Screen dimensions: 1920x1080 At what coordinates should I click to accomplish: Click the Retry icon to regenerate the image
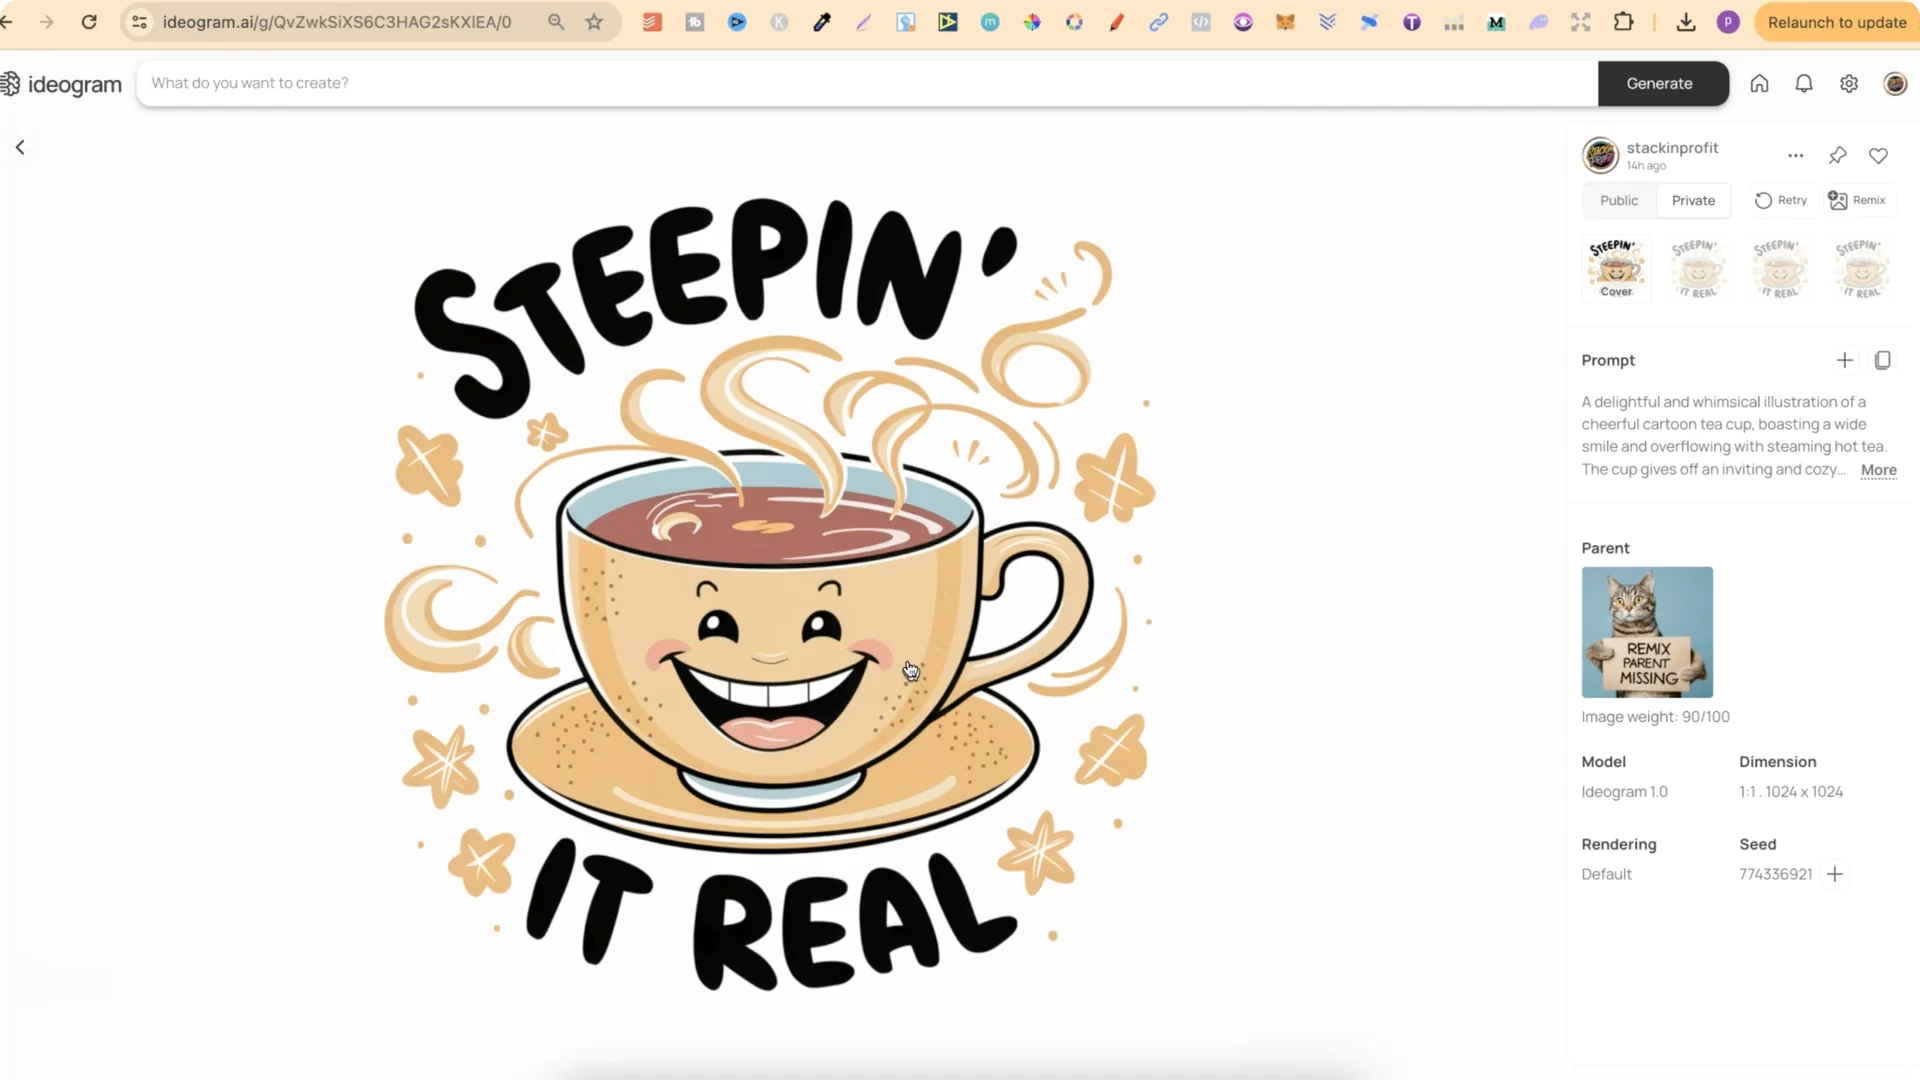coord(1781,200)
